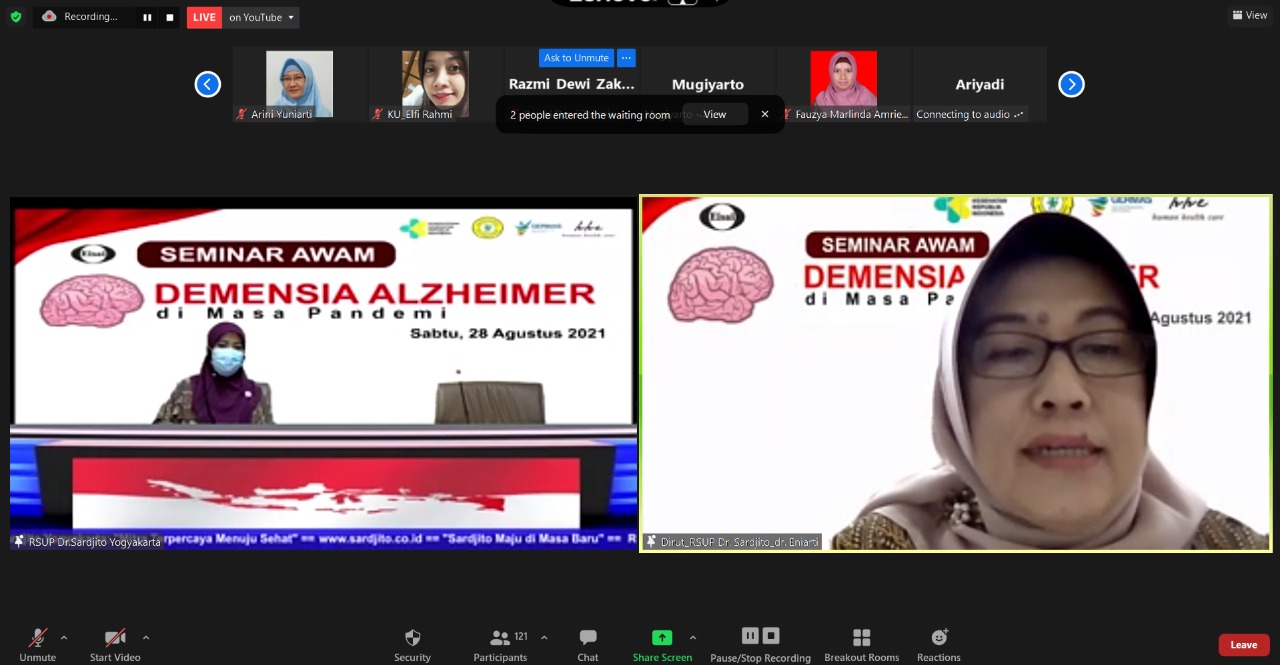The height and width of the screenshot is (665, 1280).
Task: Open the View menu
Action: click(1250, 15)
